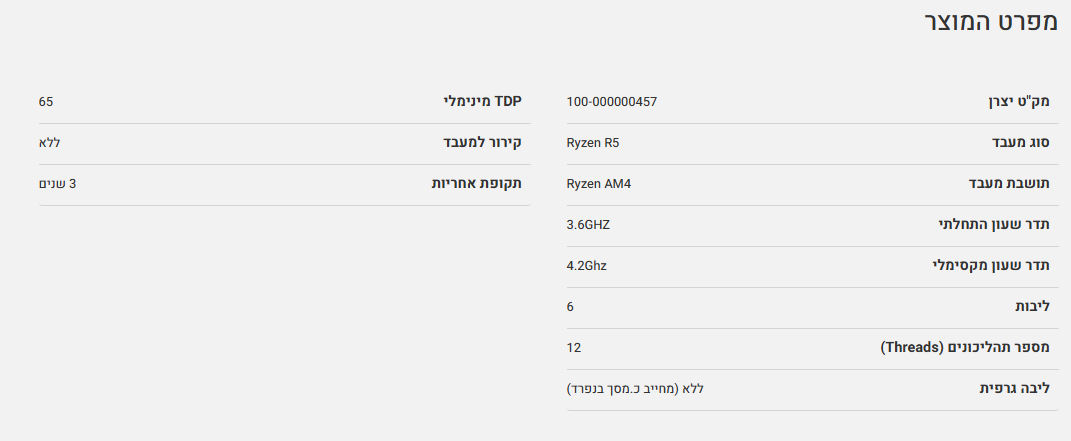This screenshot has width=1071, height=441.
Task: Select the 4.2Ghz max clock value
Action: click(x=586, y=266)
